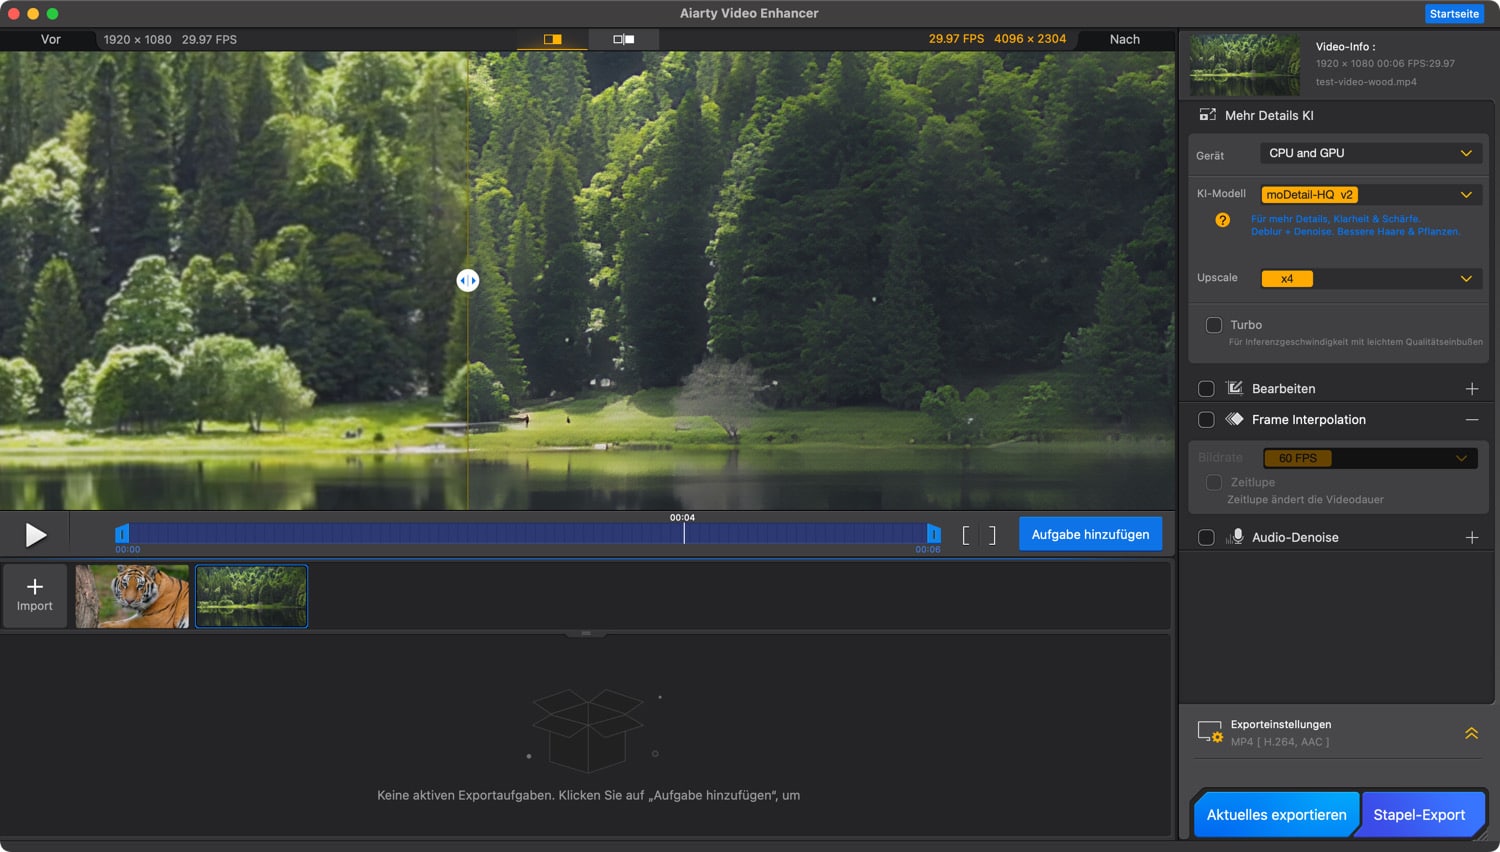Open the Upscale x4 dropdown

[1368, 279]
